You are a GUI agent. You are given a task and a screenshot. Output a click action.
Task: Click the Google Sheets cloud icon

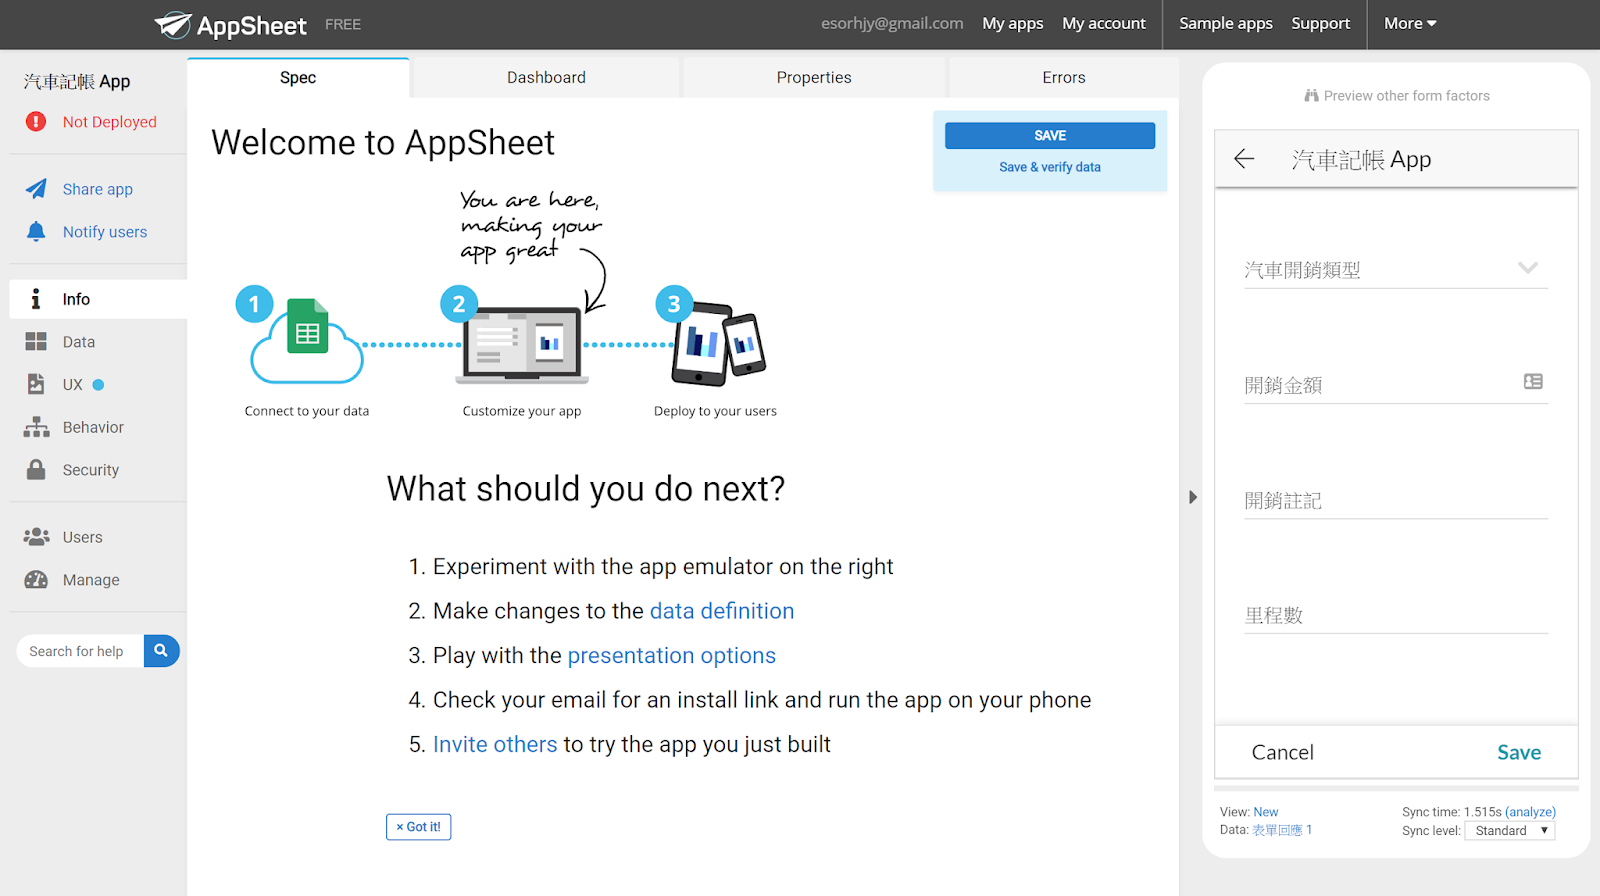[307, 341]
